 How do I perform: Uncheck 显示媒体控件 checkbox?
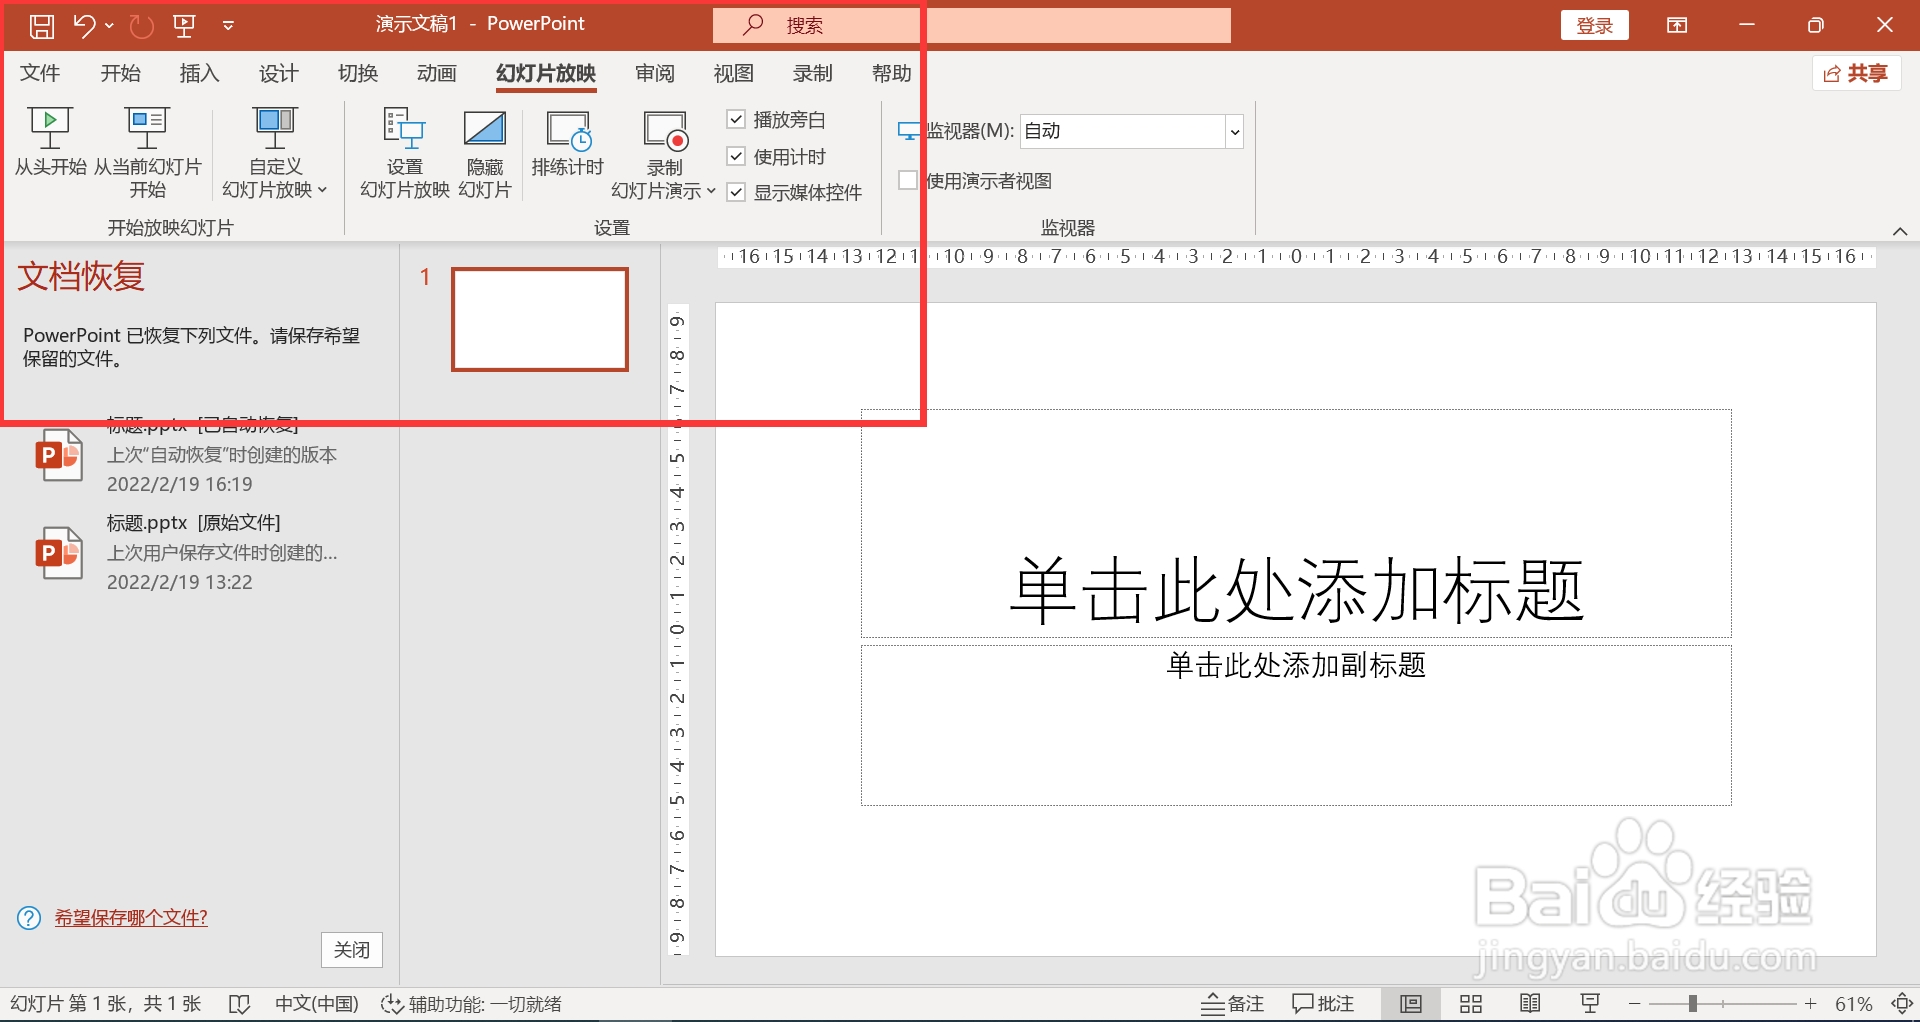click(x=736, y=192)
